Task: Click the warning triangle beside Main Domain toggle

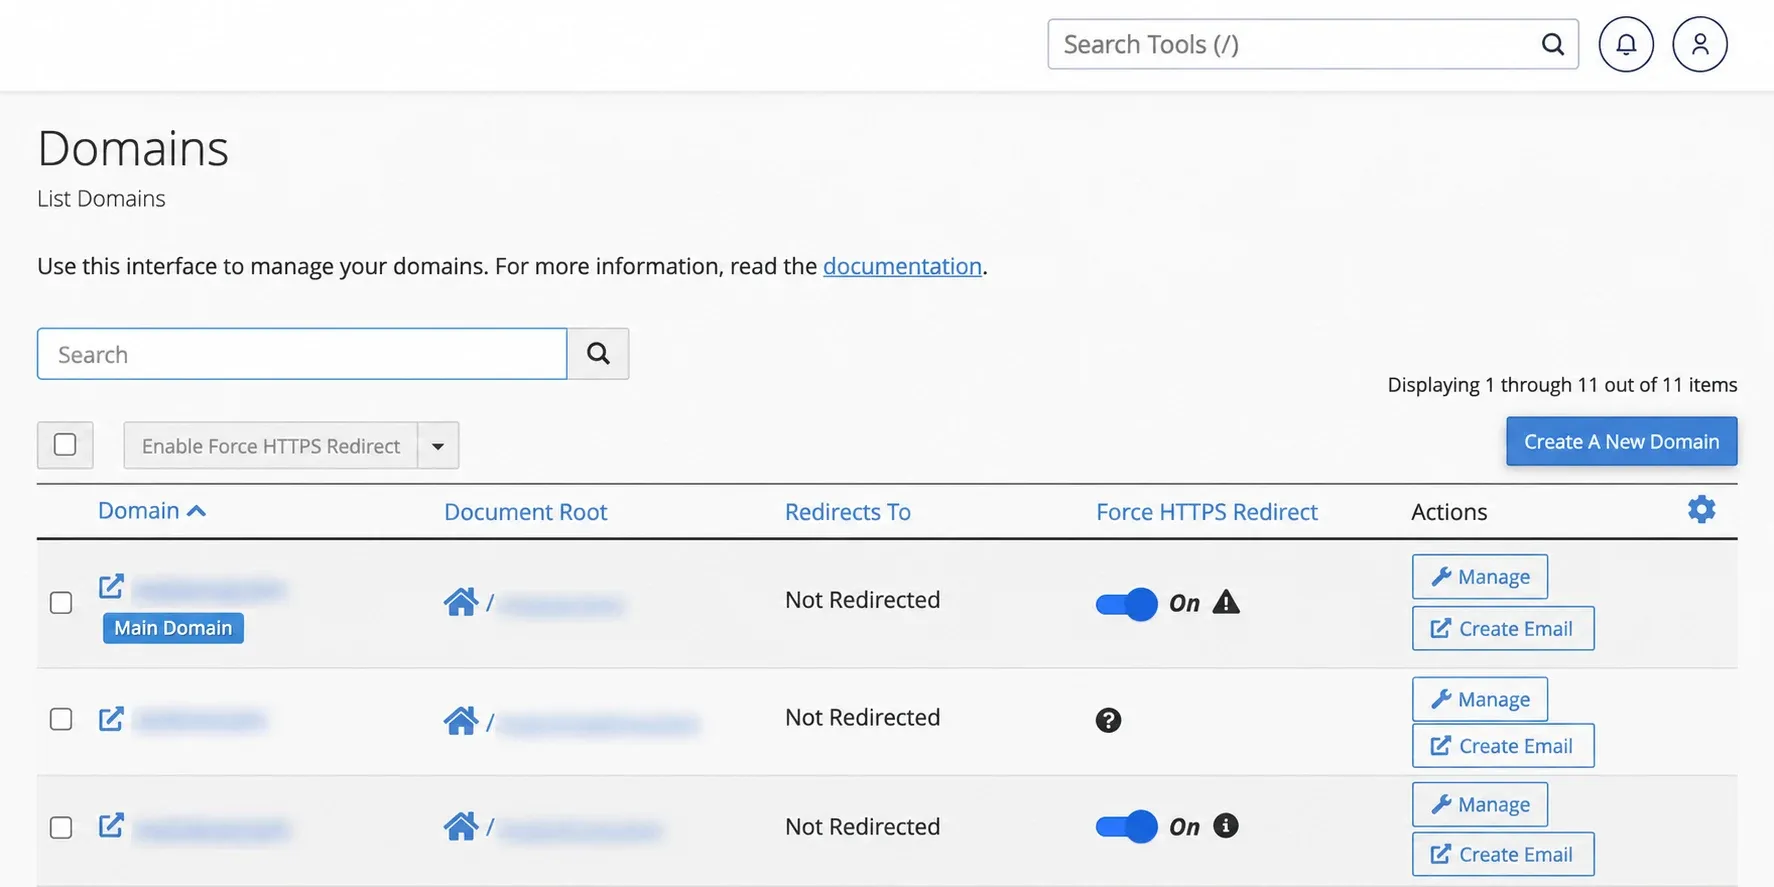Action: [x=1226, y=602]
